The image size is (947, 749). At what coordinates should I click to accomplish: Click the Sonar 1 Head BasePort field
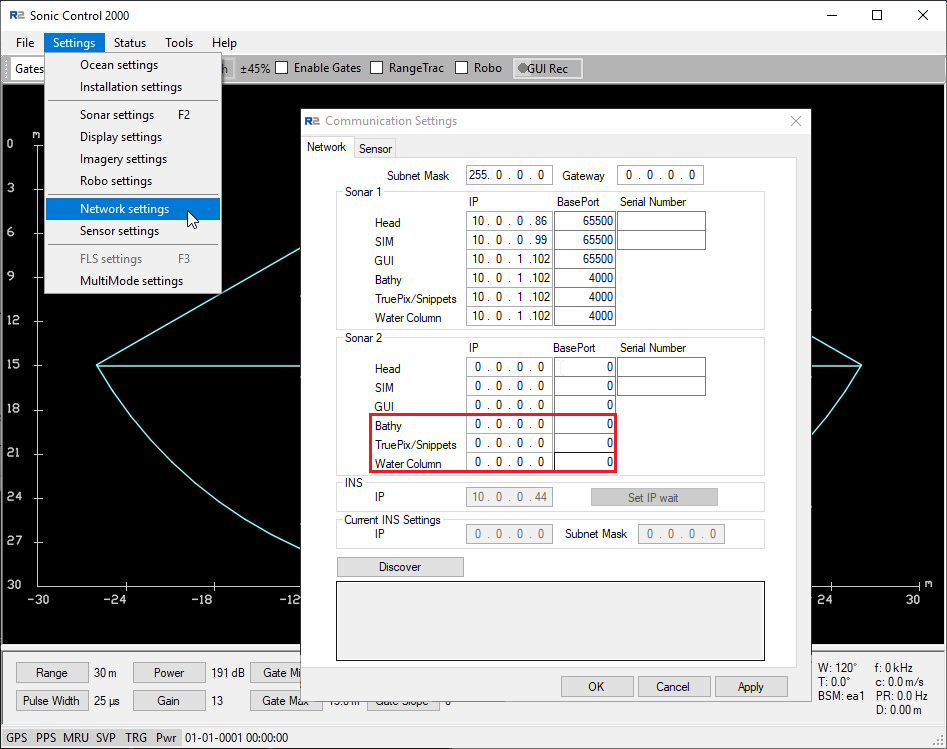(x=584, y=221)
